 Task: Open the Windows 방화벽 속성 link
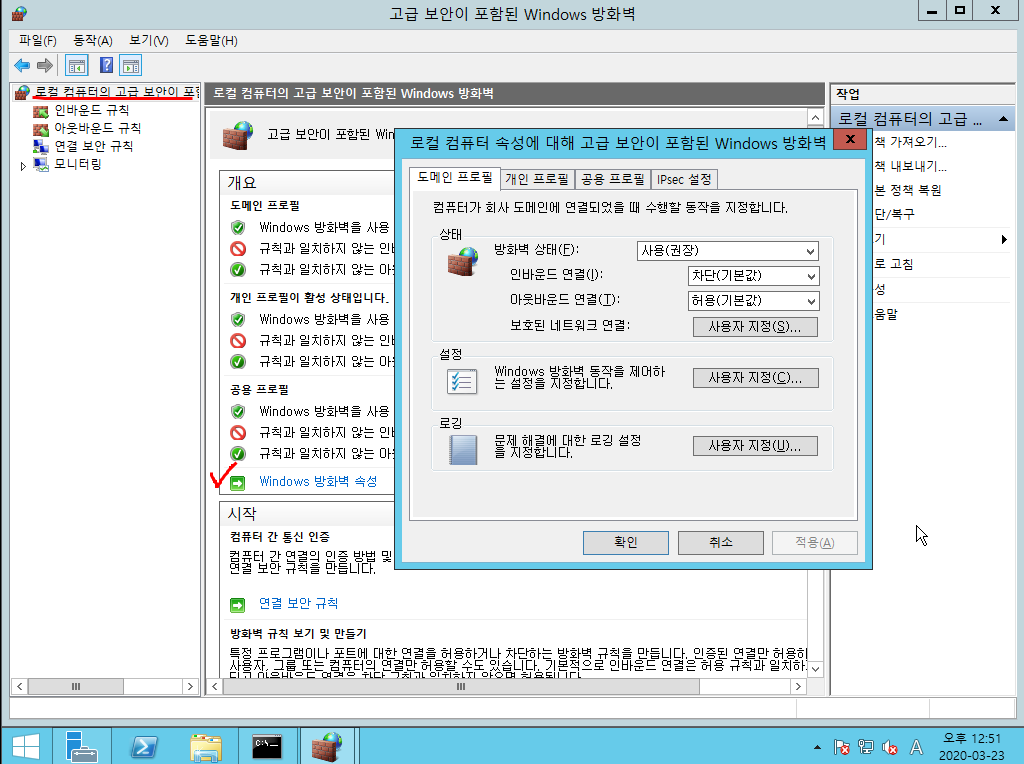click(318, 482)
